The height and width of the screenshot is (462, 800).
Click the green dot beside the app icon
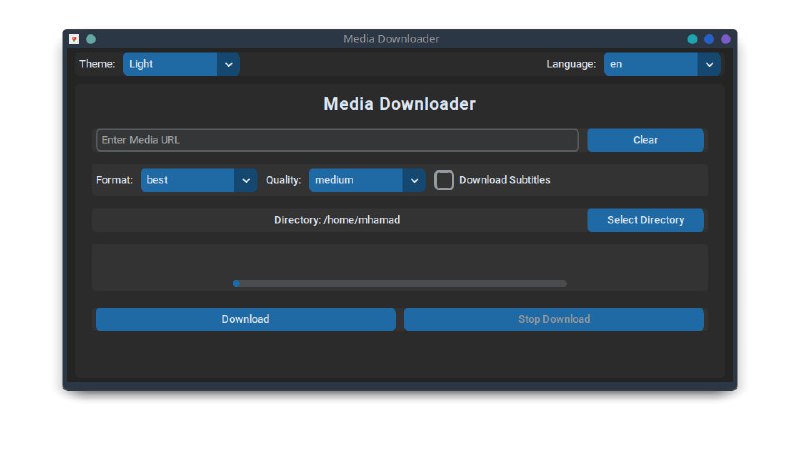click(x=91, y=39)
